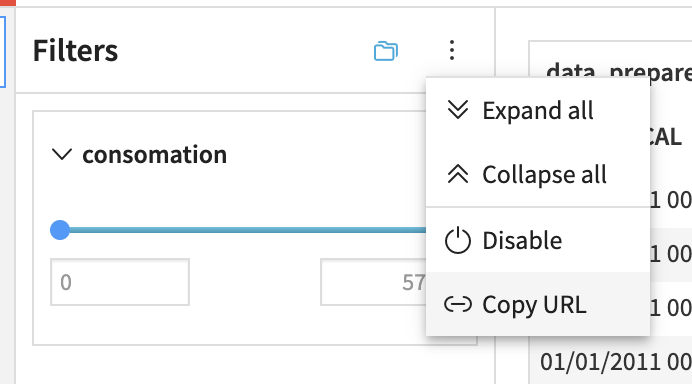Click the data_prepare title in the right panel

coord(619,71)
